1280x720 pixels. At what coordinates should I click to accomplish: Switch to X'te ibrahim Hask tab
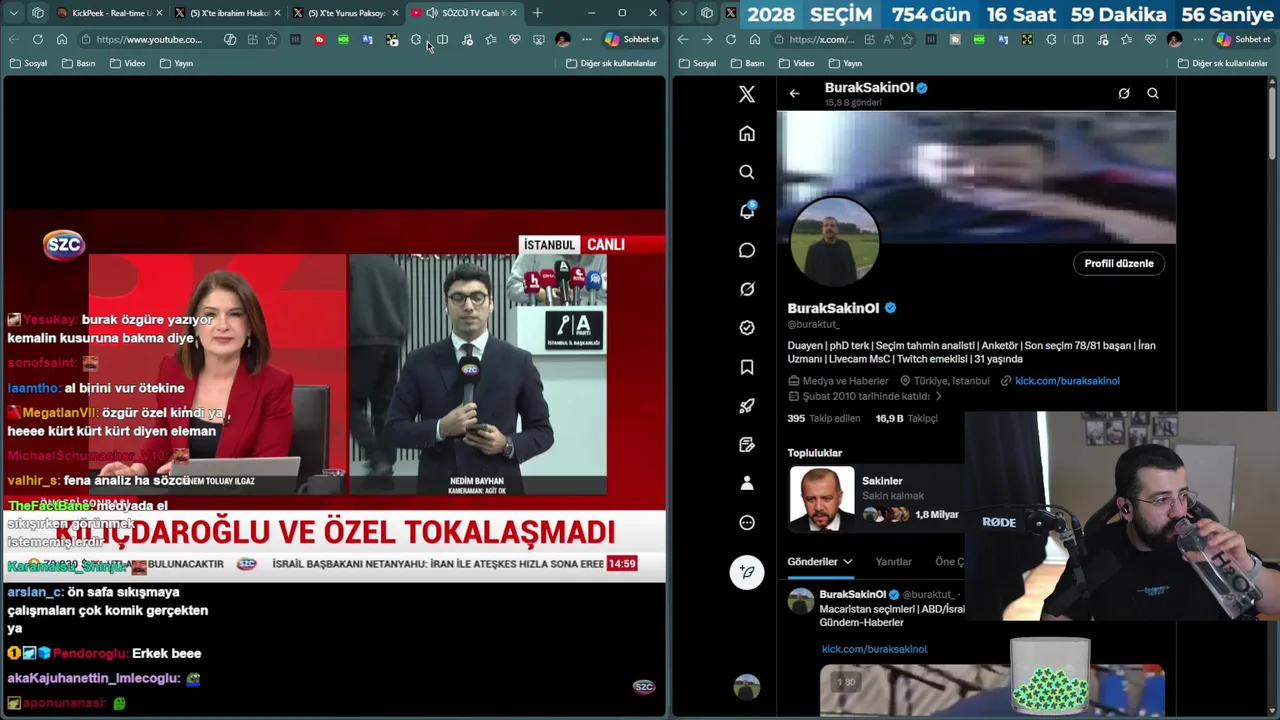click(229, 13)
